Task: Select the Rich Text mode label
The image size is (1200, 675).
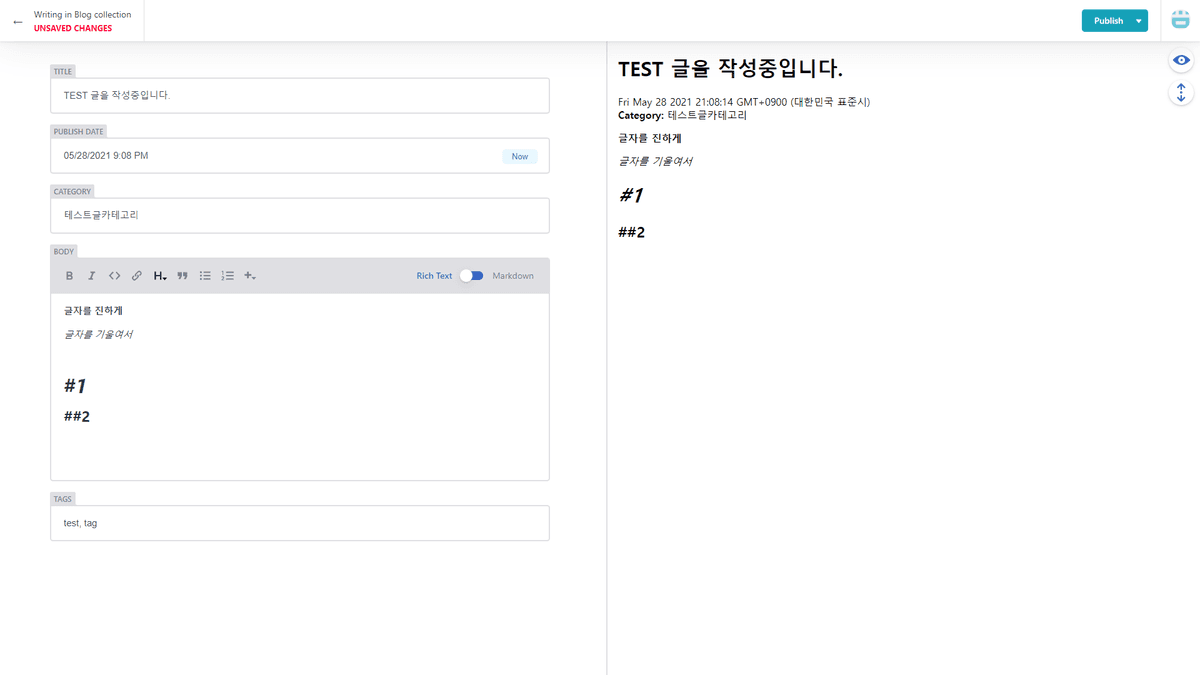Action: point(434,276)
